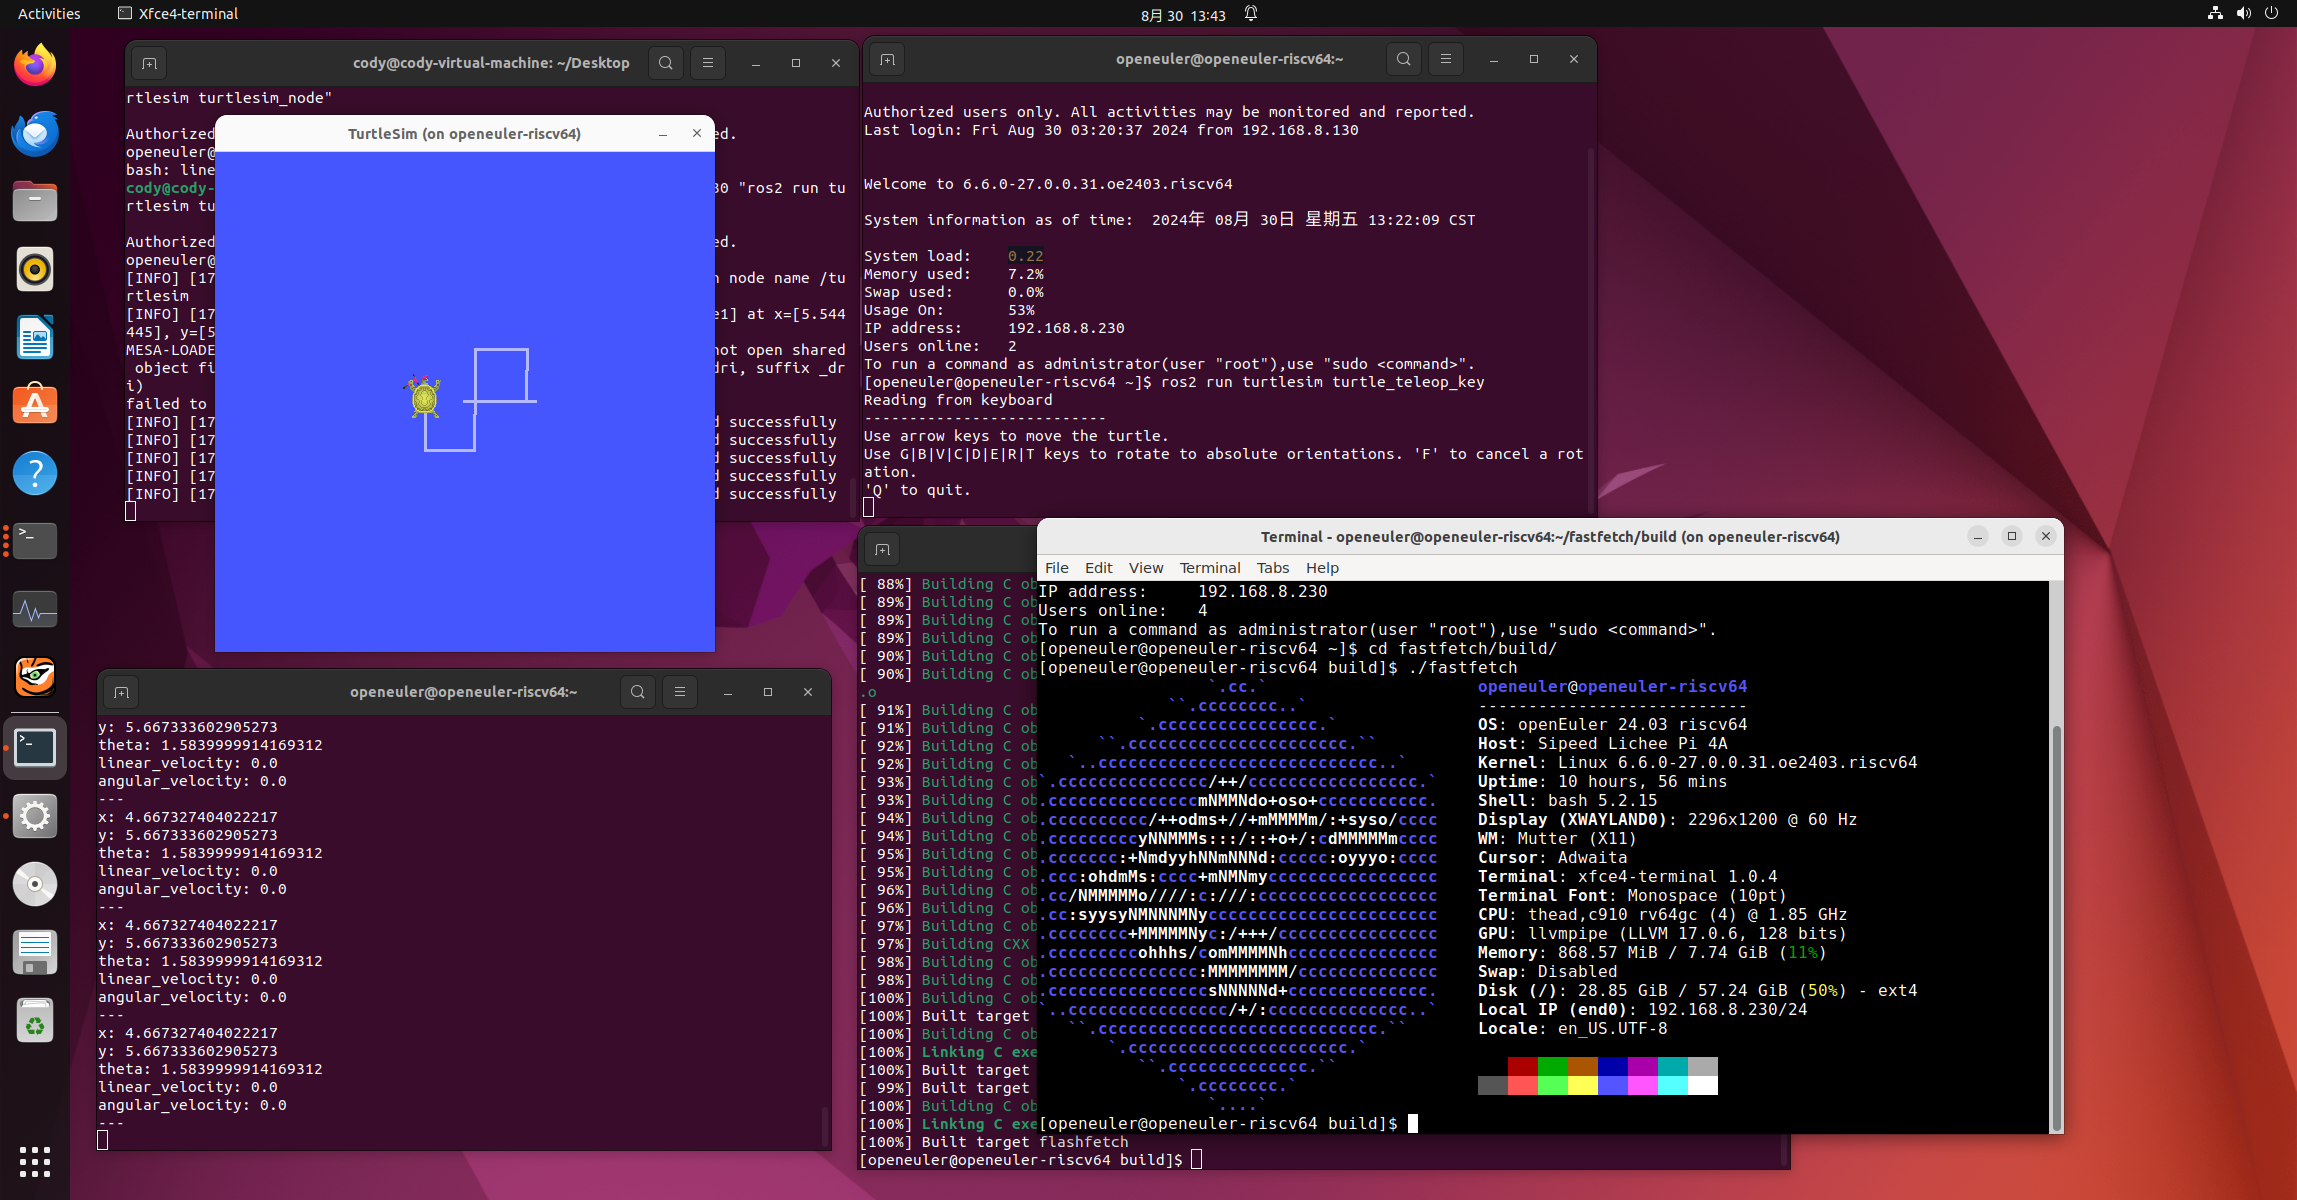Open the Terminal menu in xfce4-terminal
2297x1200 pixels.
pos(1209,568)
